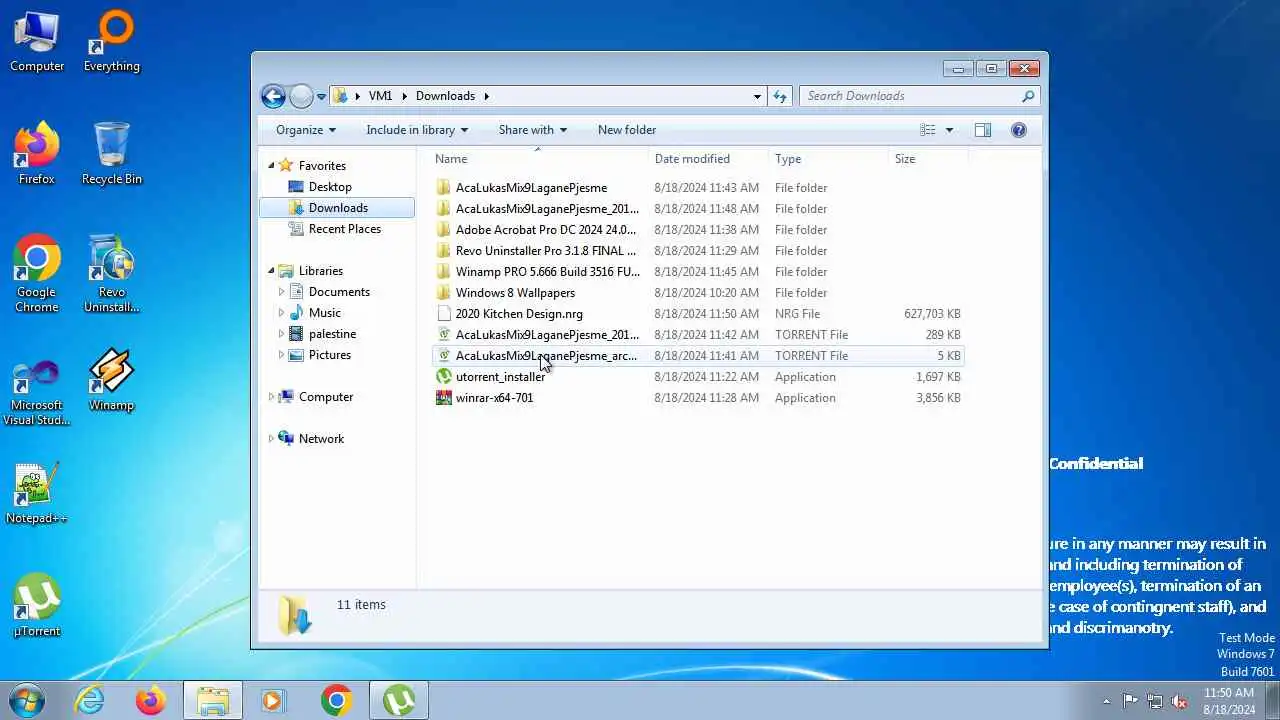Select the Adobe Acrobat Pro DC 2024 folder
This screenshot has height=720, width=1280.
[x=698, y=230]
